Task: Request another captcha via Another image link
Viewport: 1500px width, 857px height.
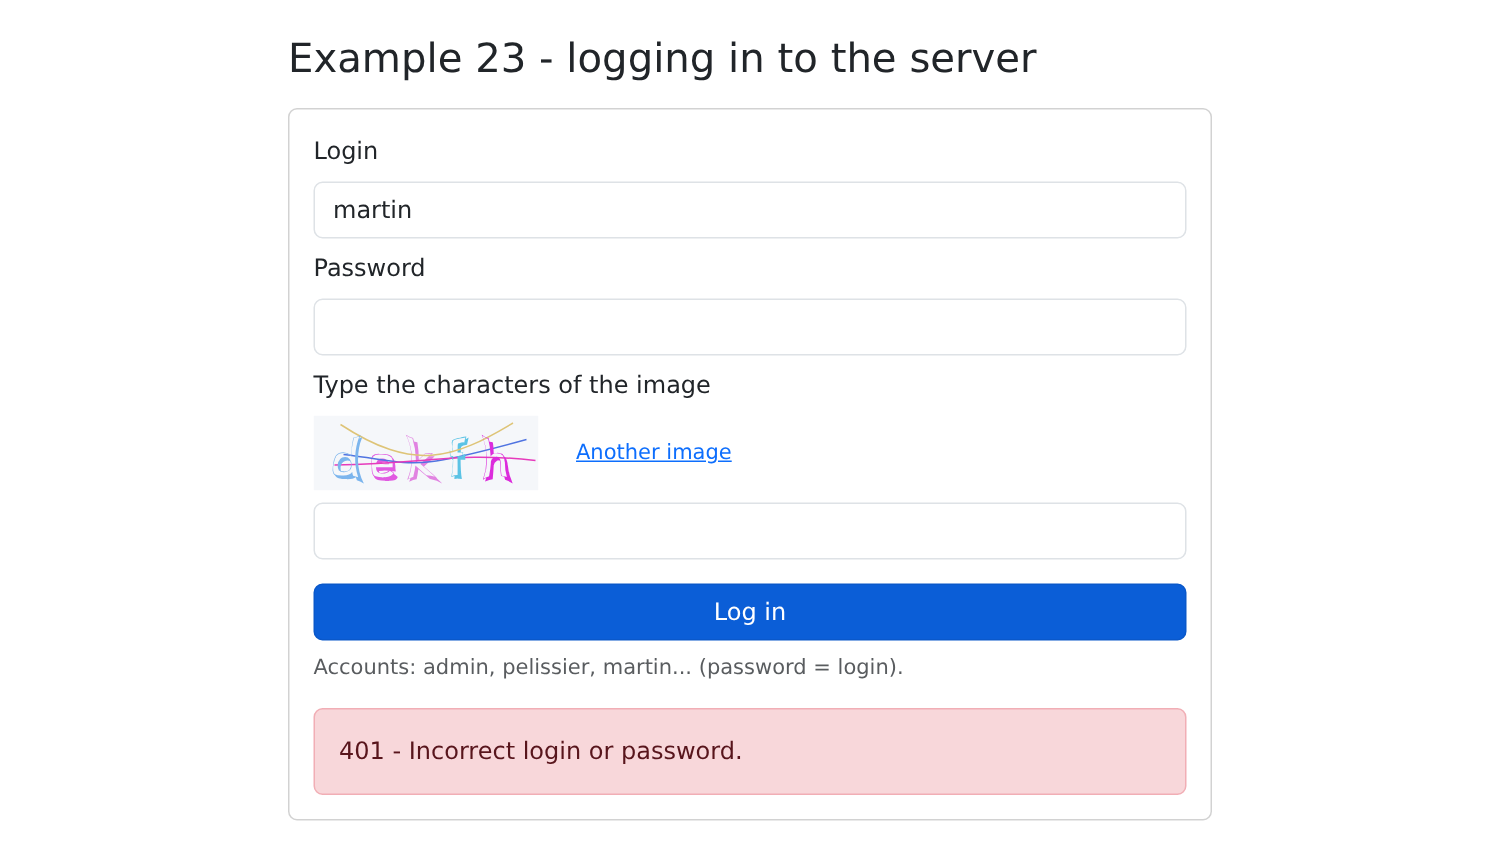Action: (x=654, y=452)
